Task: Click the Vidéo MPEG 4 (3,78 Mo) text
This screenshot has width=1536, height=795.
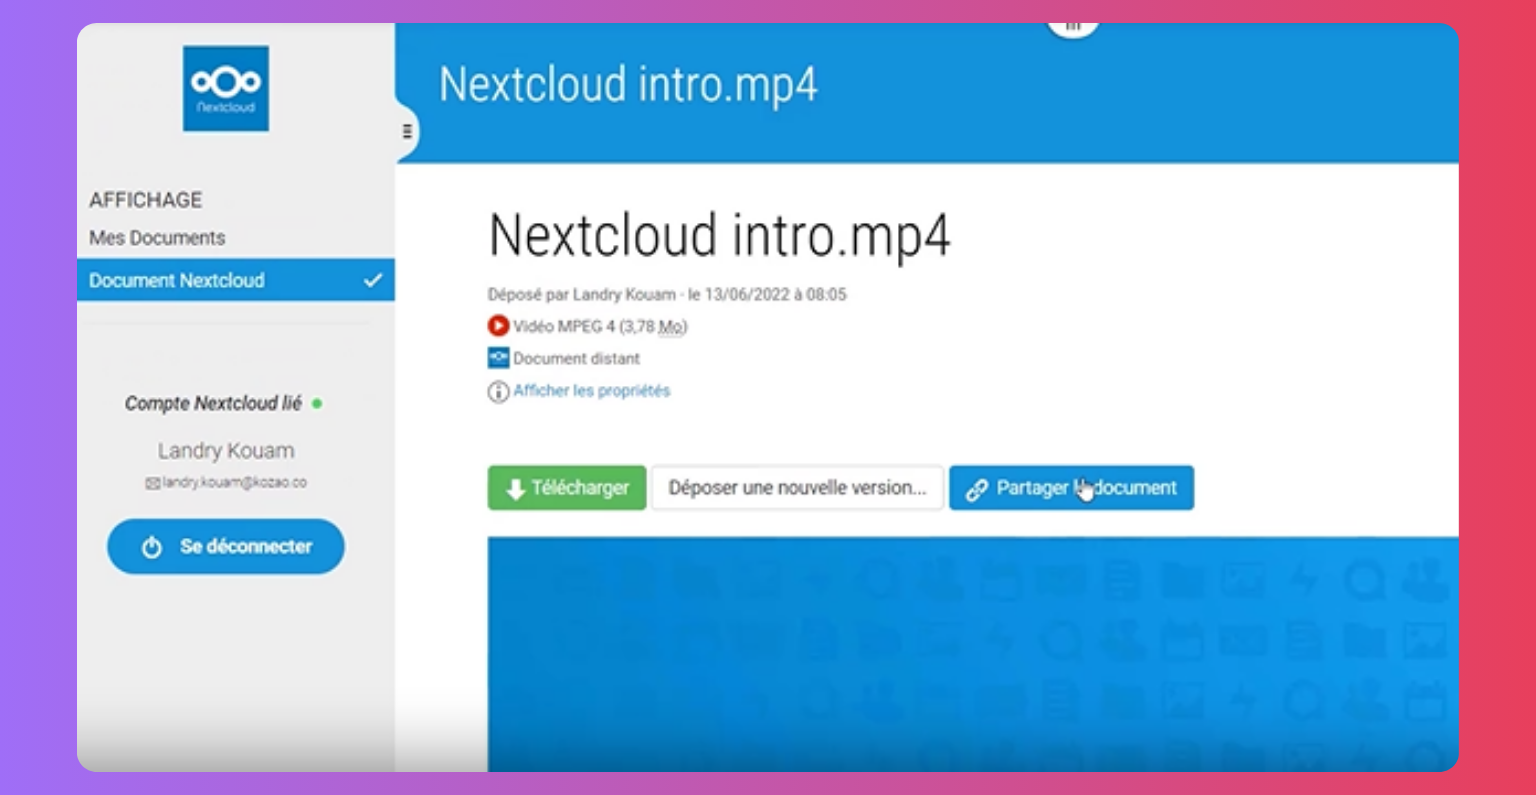Action: tap(600, 326)
